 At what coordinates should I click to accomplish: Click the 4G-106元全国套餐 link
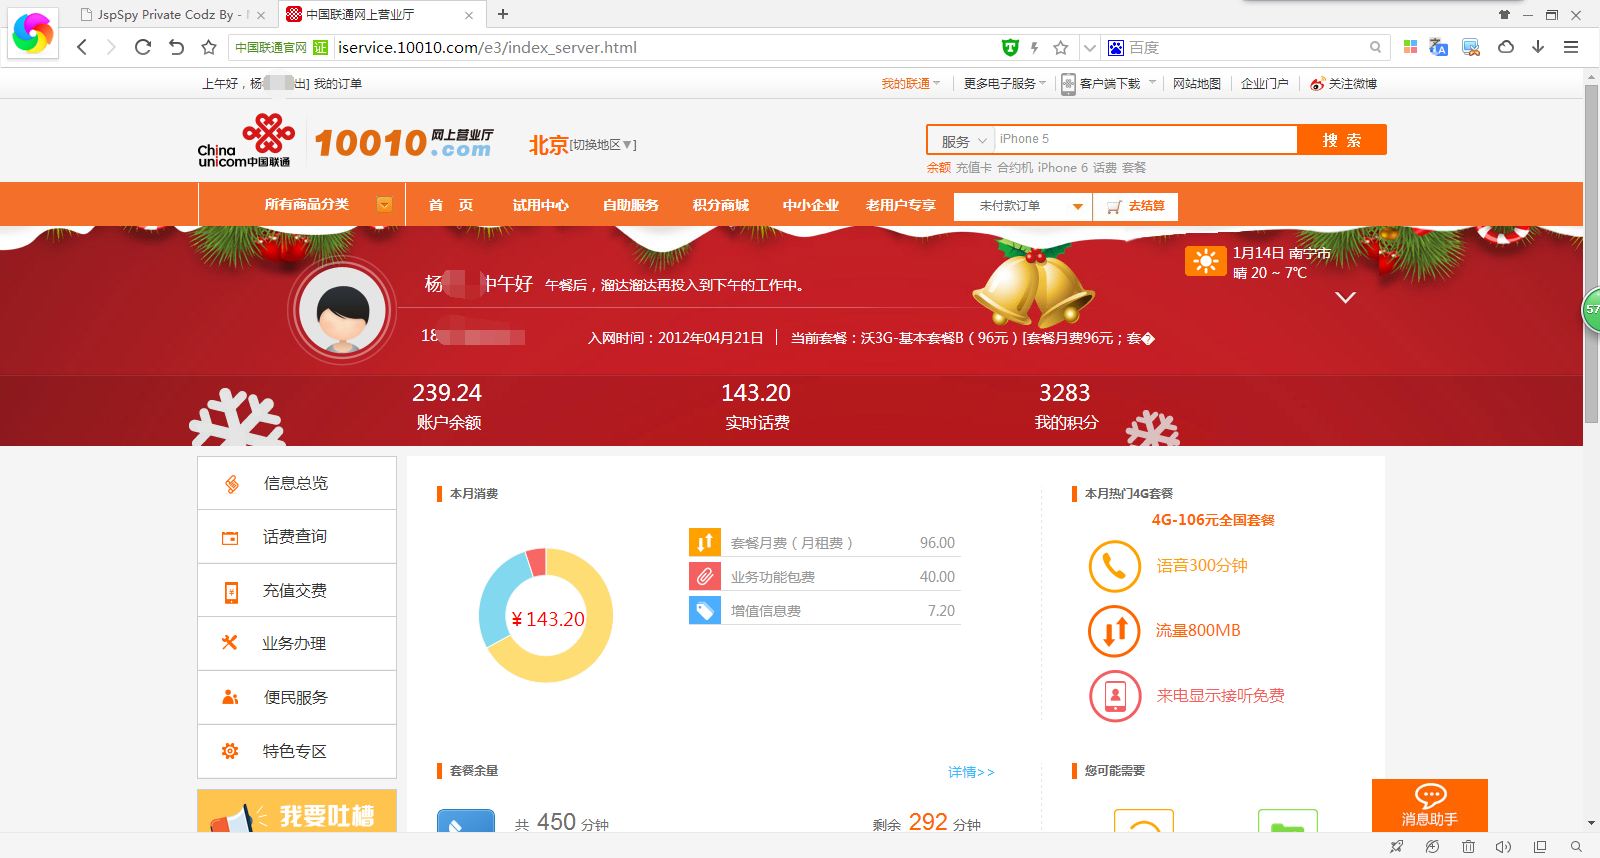tap(1213, 520)
